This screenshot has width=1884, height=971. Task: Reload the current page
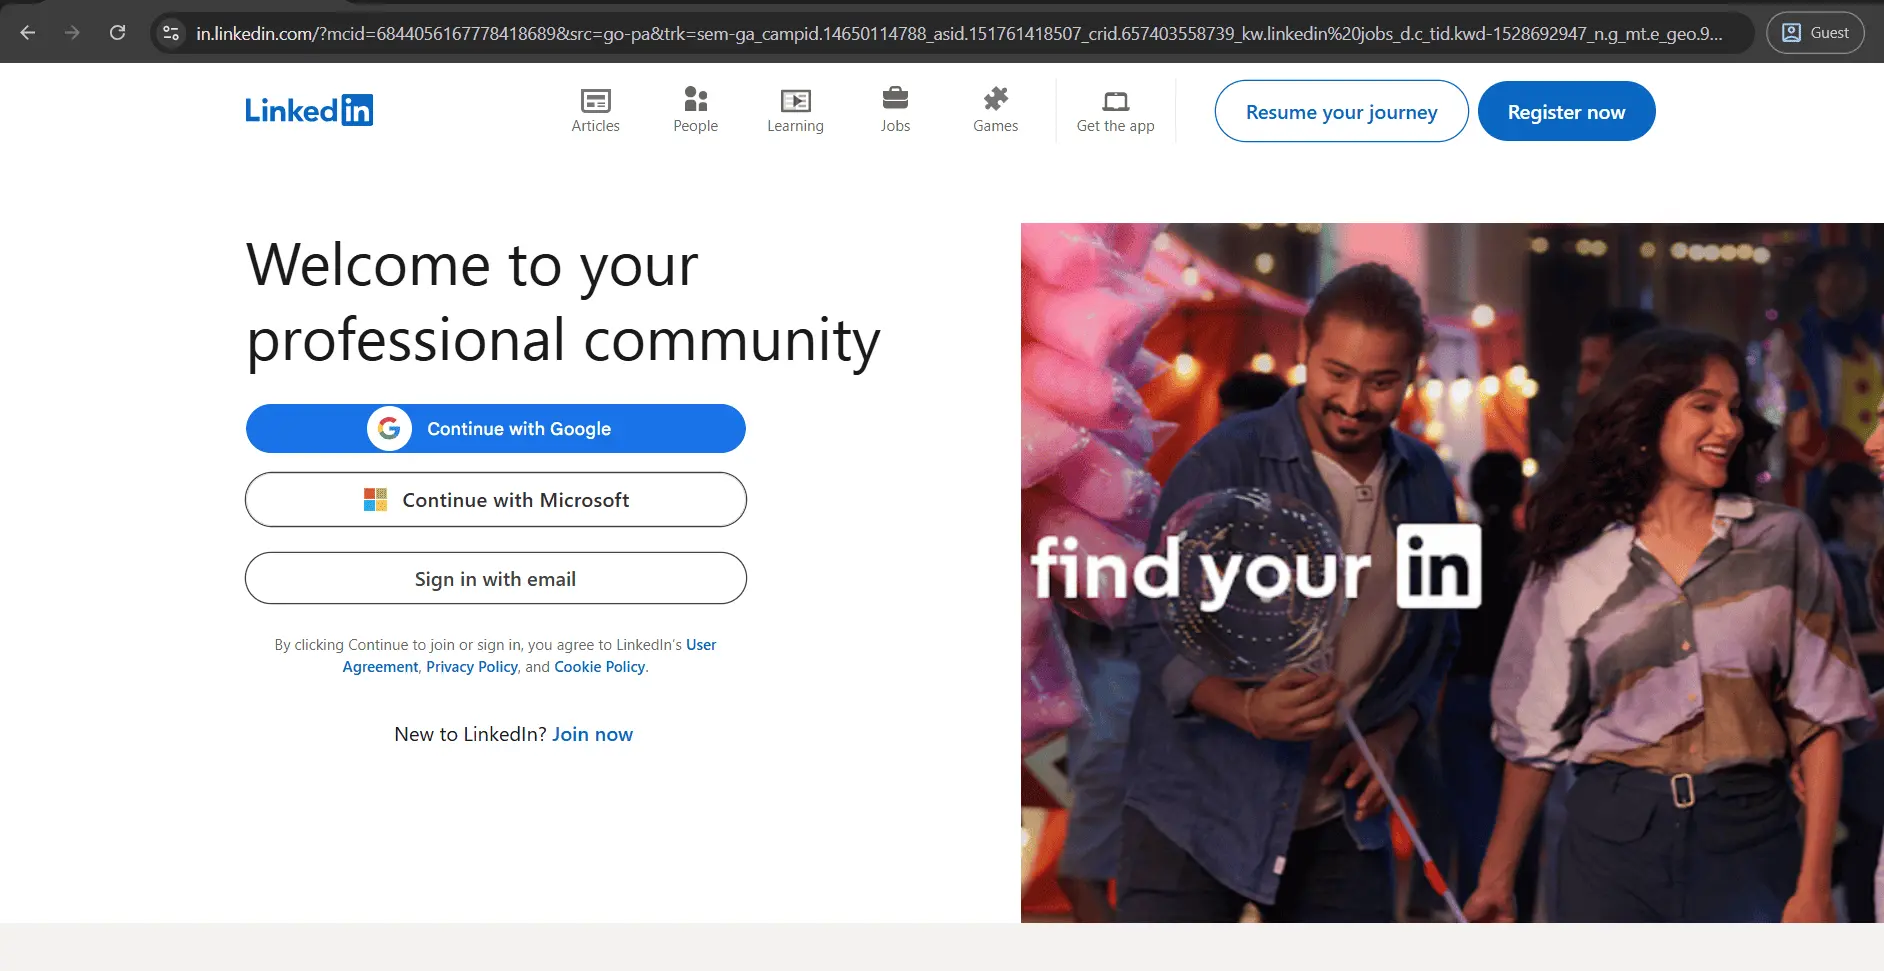point(118,32)
